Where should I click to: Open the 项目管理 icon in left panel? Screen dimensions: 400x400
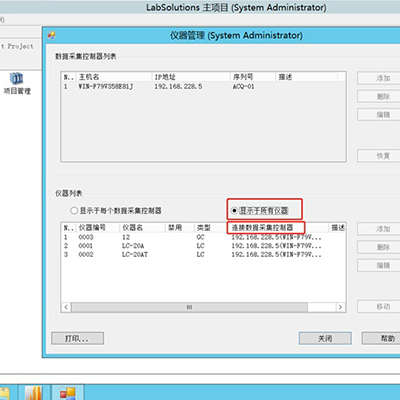[17, 83]
